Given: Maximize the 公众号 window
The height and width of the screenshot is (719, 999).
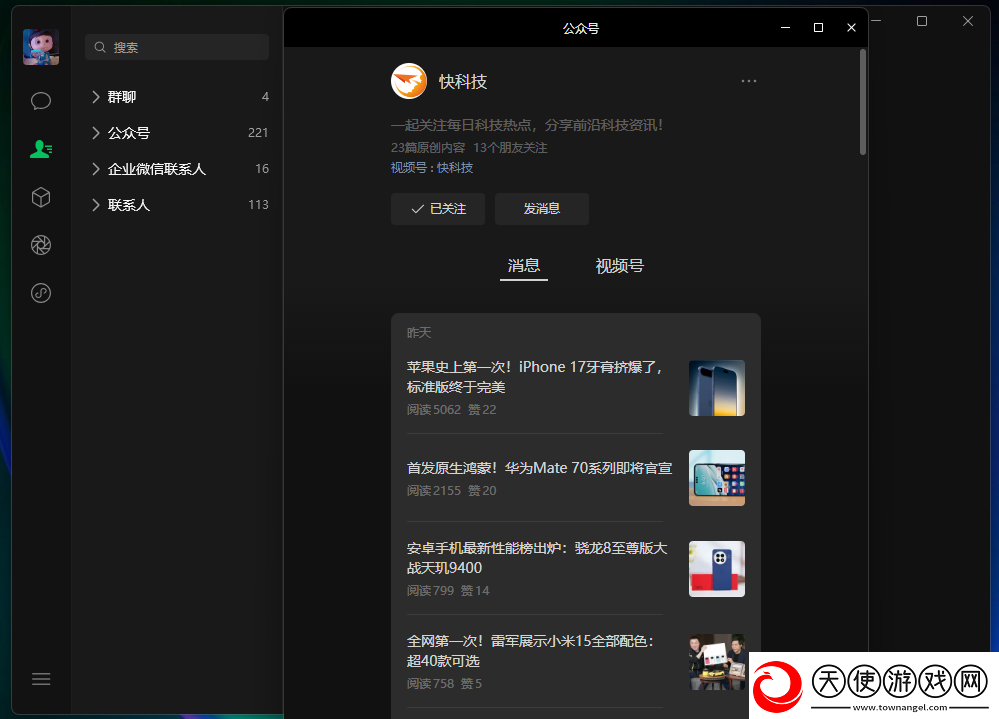Looking at the screenshot, I should (x=818, y=27).
